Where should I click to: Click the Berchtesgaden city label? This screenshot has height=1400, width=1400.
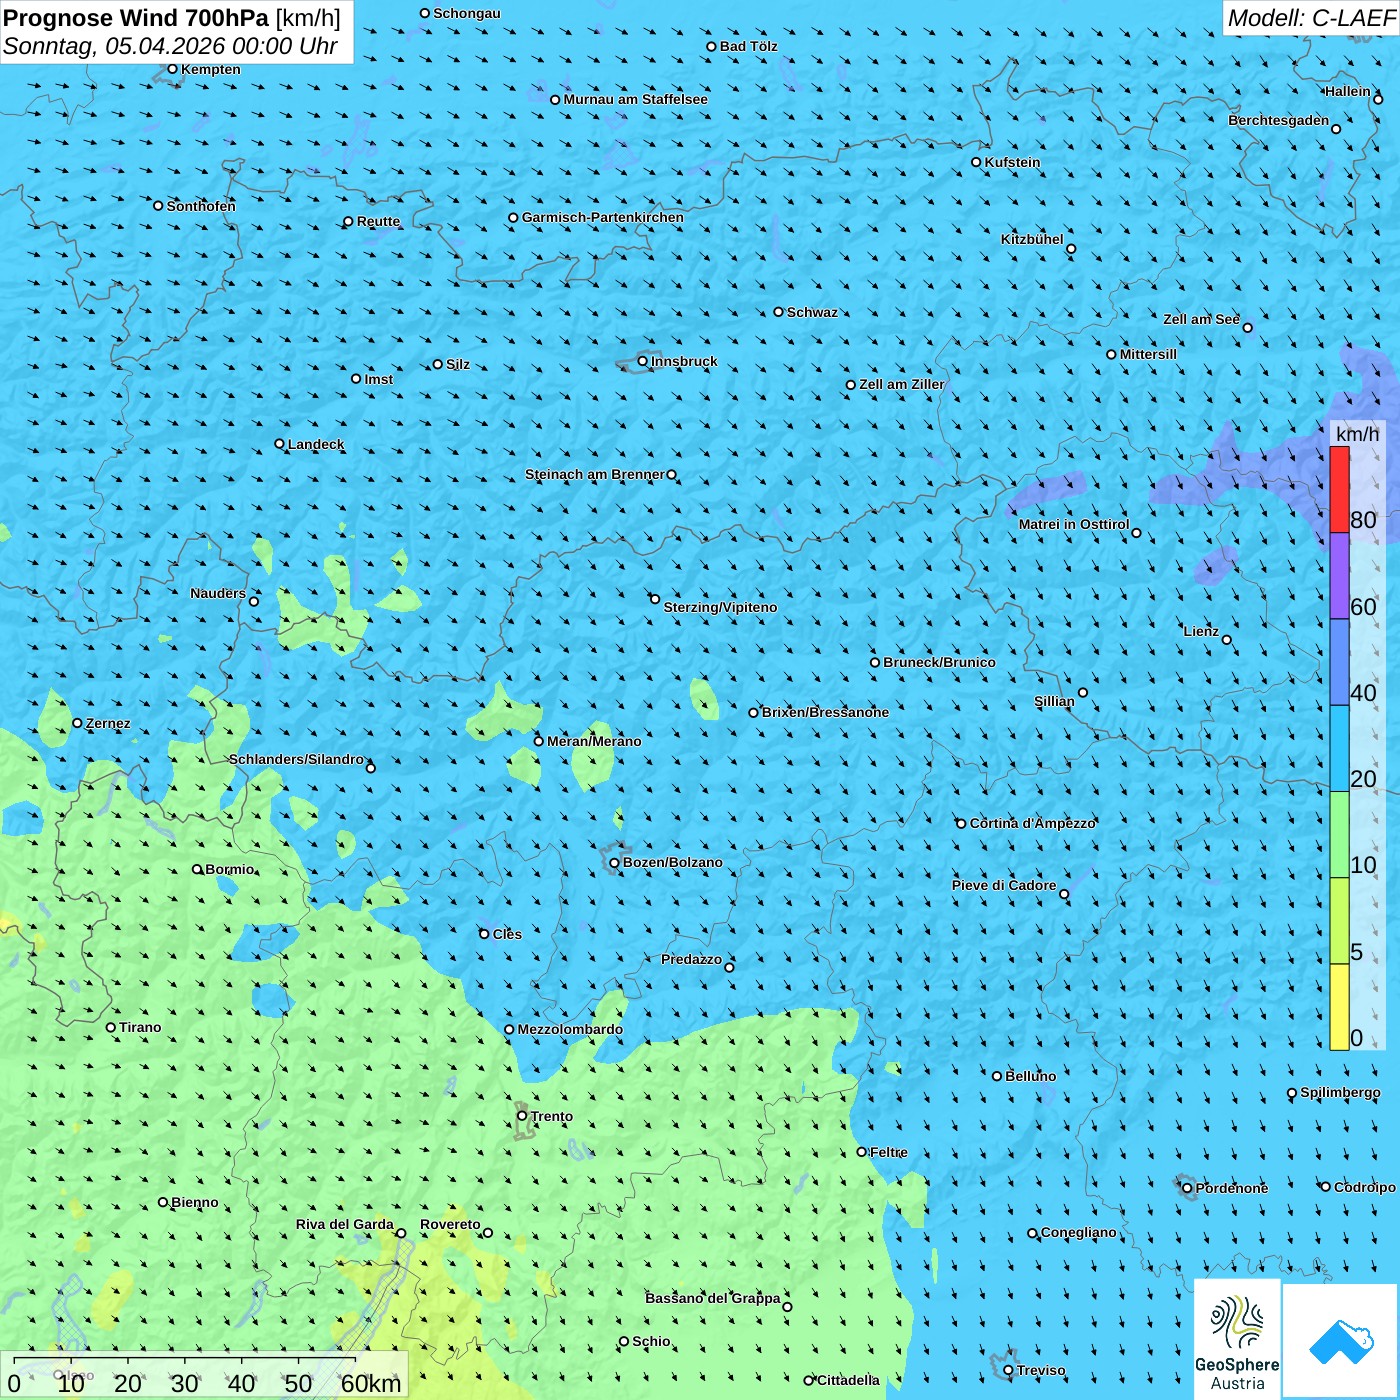point(1279,120)
